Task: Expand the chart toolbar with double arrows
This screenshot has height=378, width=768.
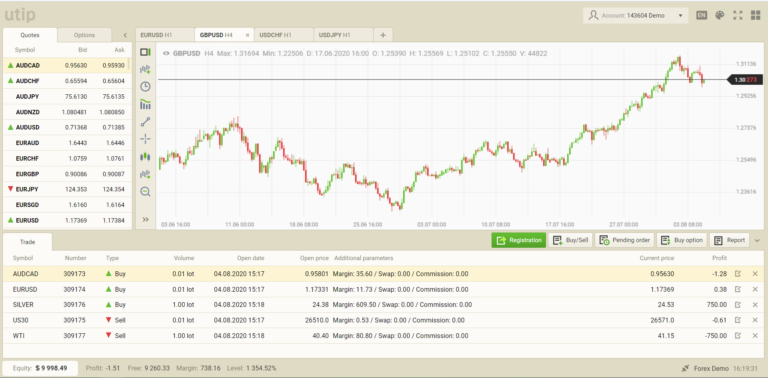Action: click(x=145, y=219)
